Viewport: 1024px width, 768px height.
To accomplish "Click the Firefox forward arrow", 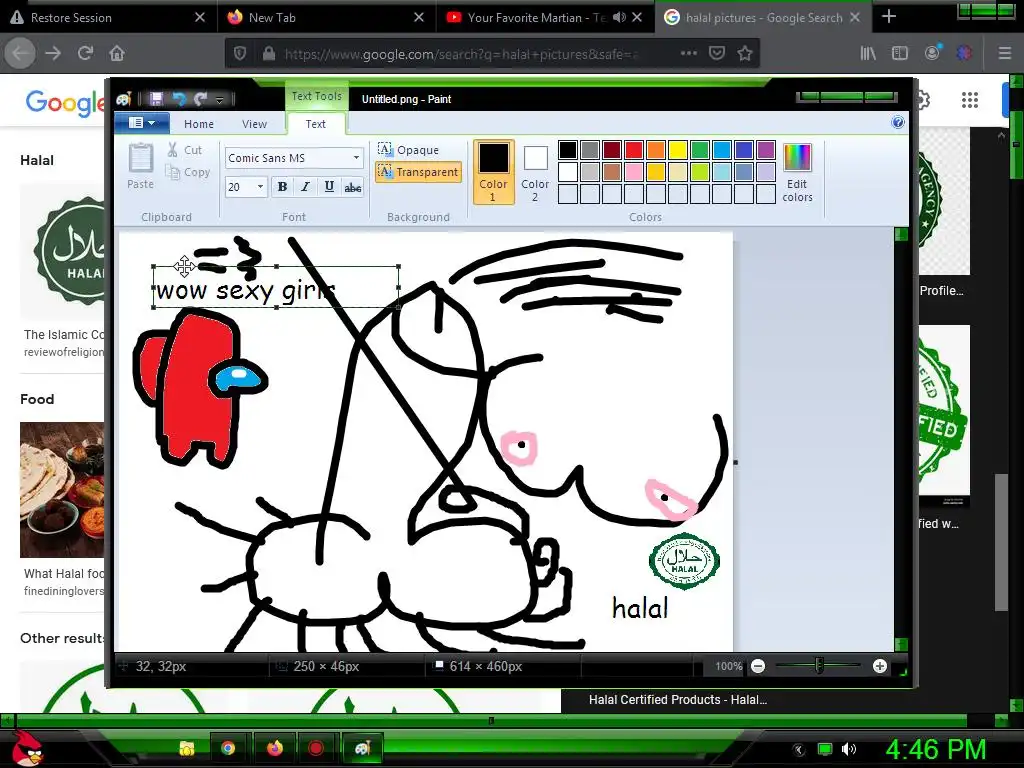I will (54, 54).
